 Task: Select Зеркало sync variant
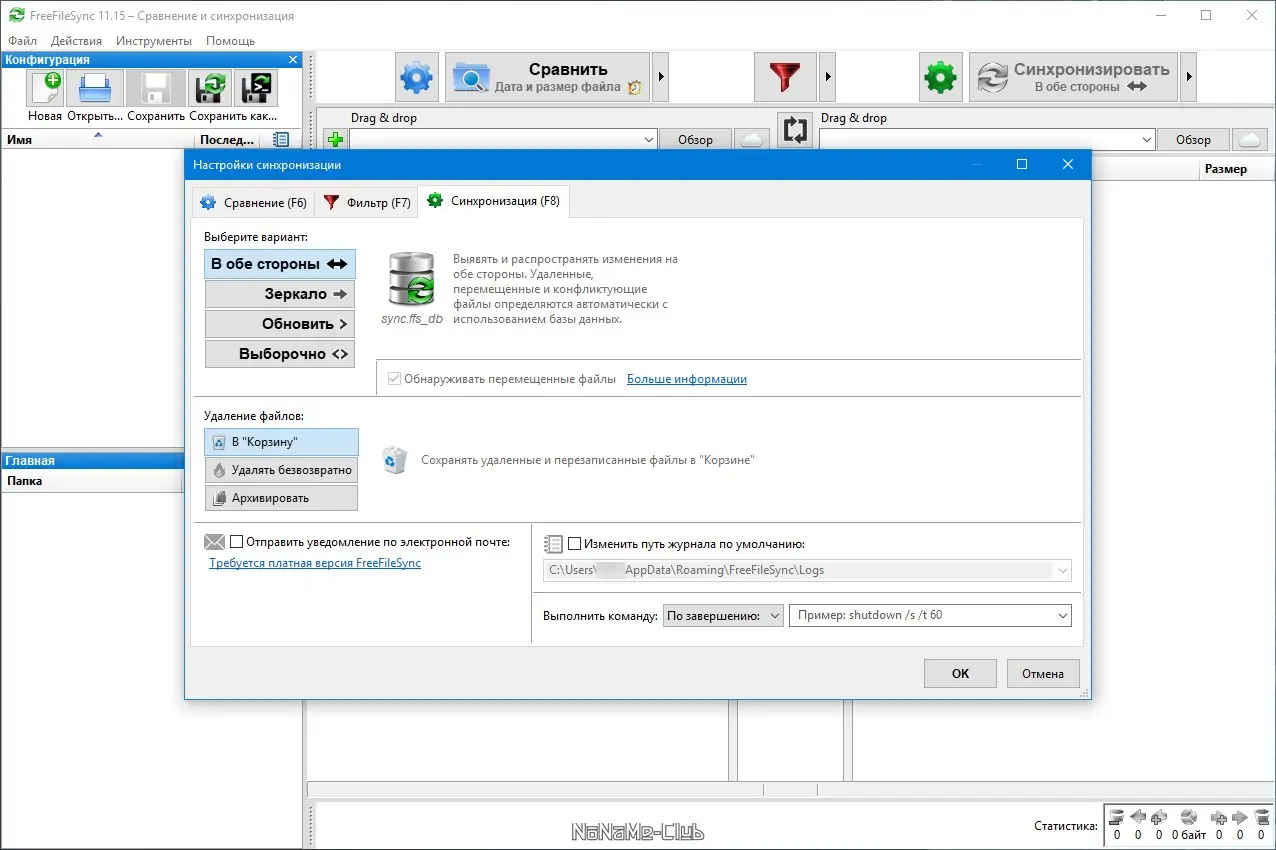click(280, 294)
